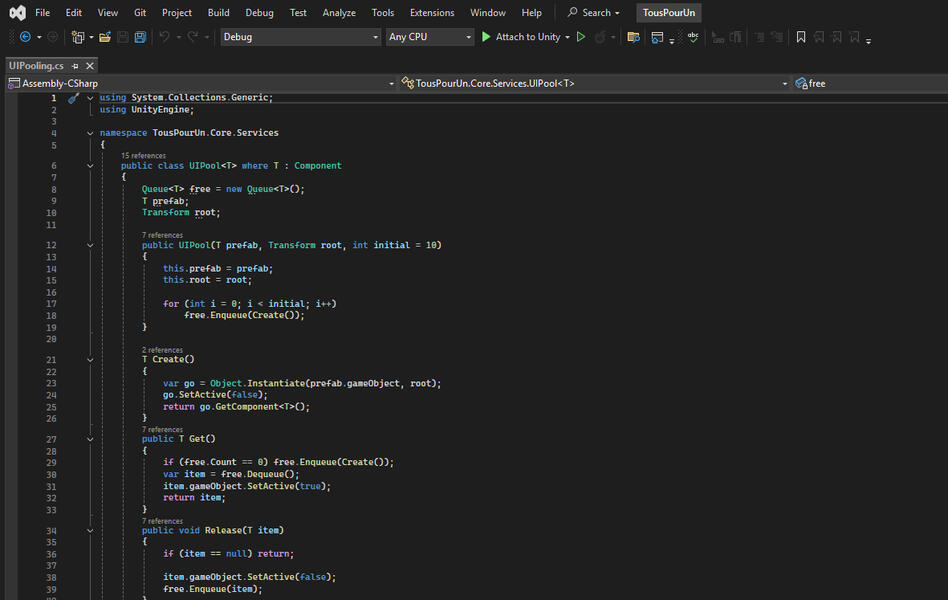Click the Open File folder icon
Viewport: 948px width, 600px height.
pyautogui.click(x=105, y=38)
